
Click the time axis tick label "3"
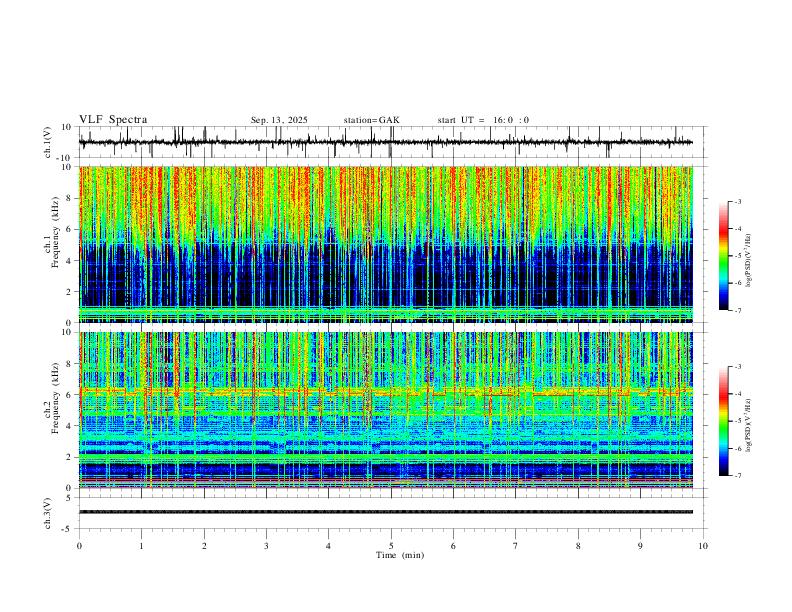click(266, 546)
